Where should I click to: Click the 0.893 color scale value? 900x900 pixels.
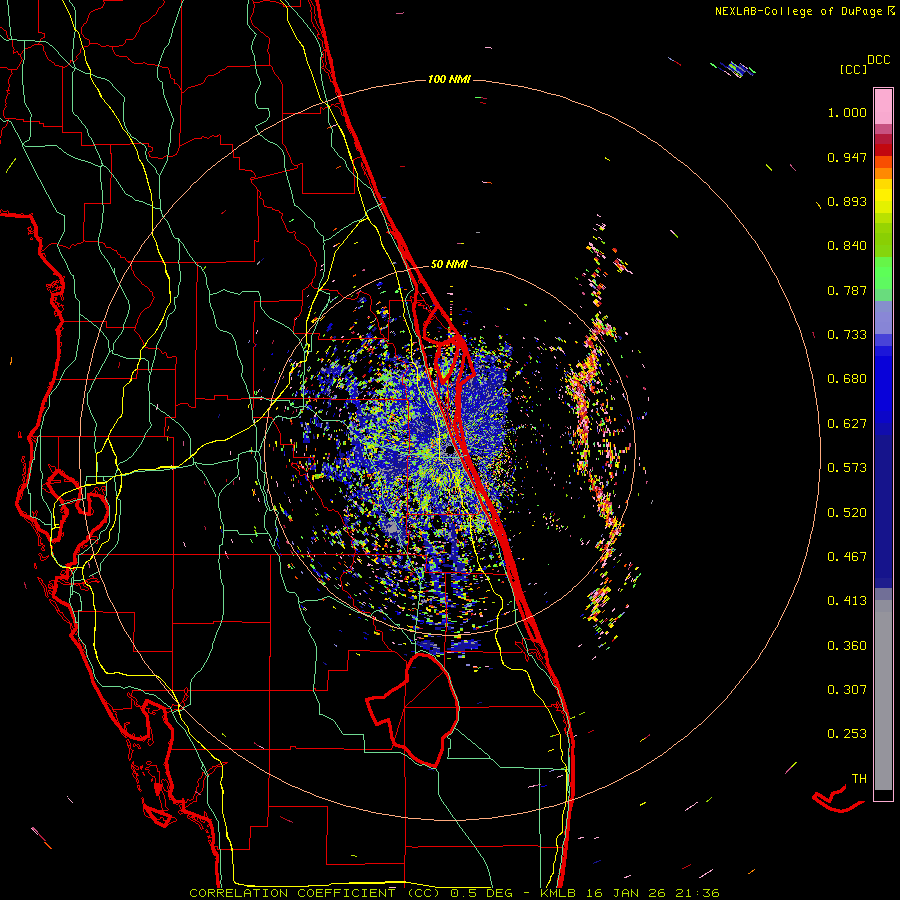(x=847, y=201)
